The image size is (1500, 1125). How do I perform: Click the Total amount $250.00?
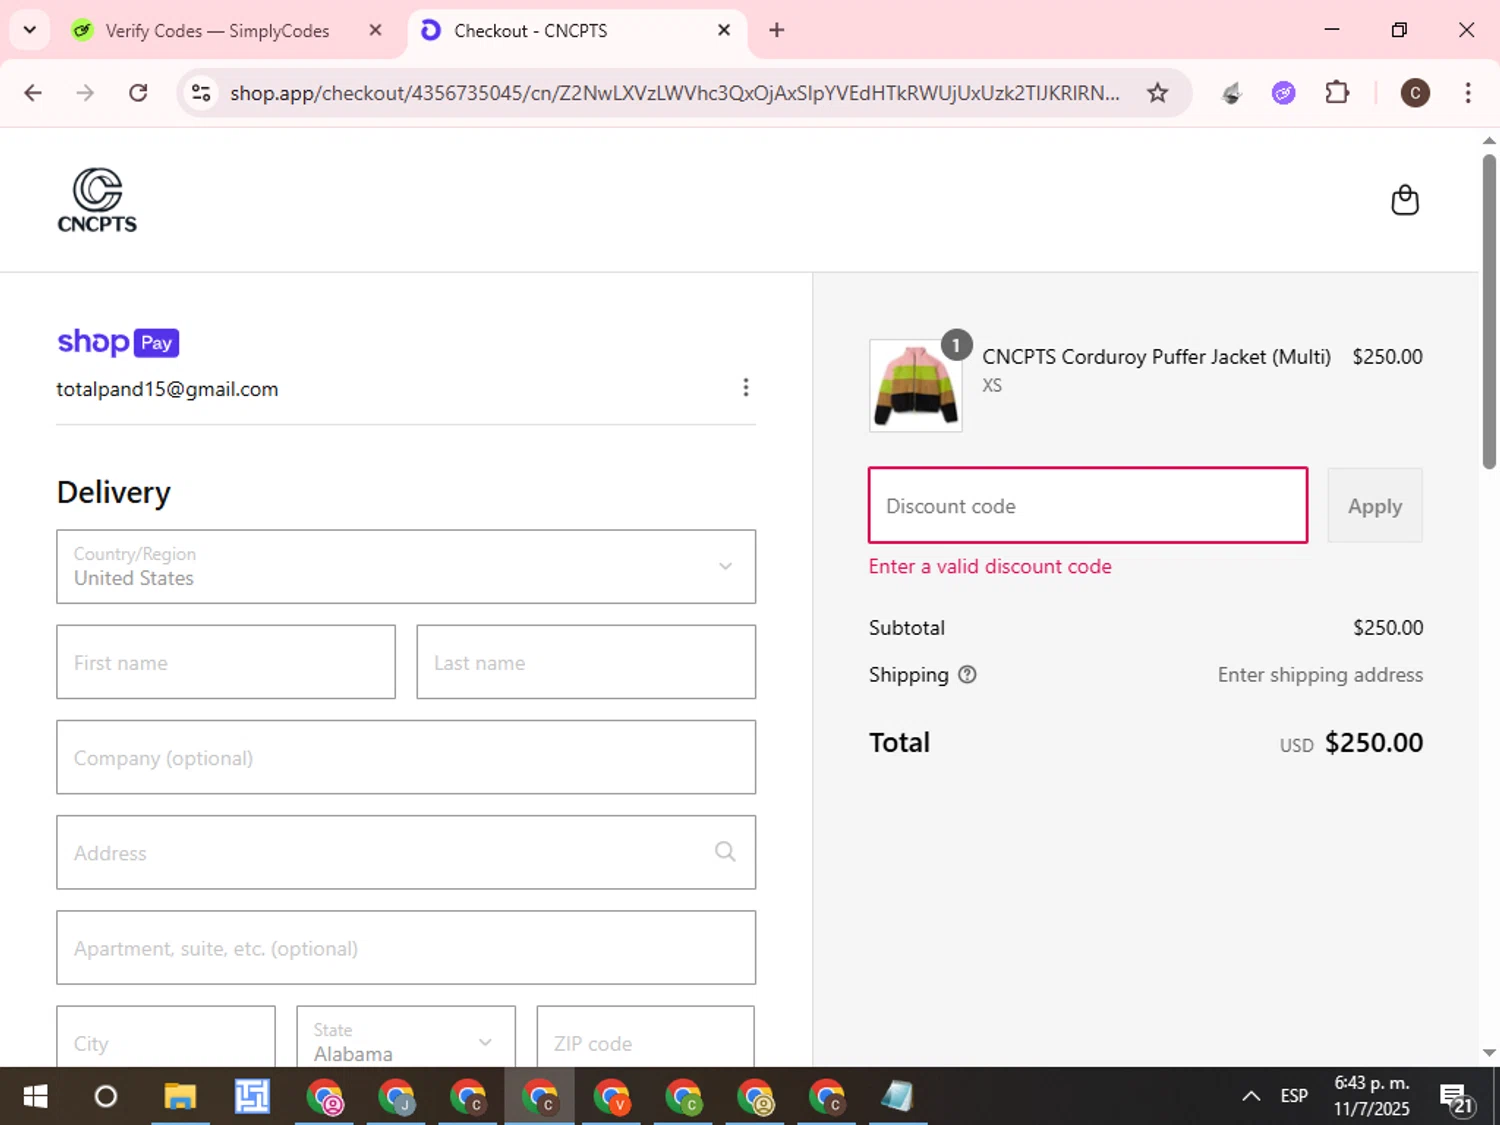pyautogui.click(x=1373, y=743)
